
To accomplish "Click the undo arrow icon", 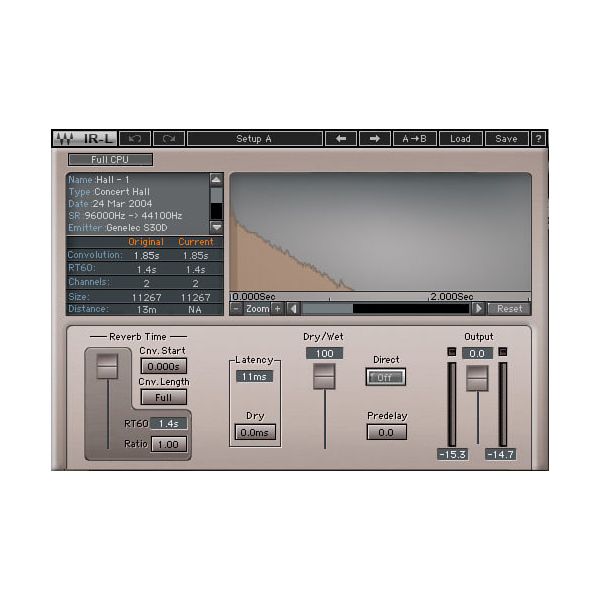I will [135, 139].
